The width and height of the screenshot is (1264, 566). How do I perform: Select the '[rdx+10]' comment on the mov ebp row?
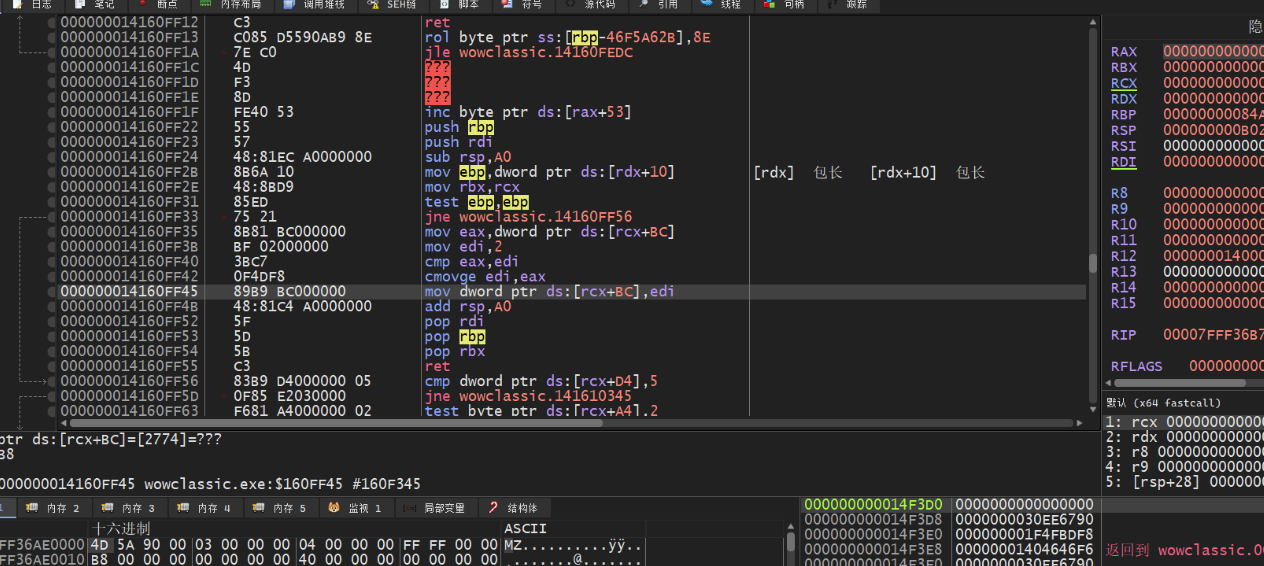(903, 172)
